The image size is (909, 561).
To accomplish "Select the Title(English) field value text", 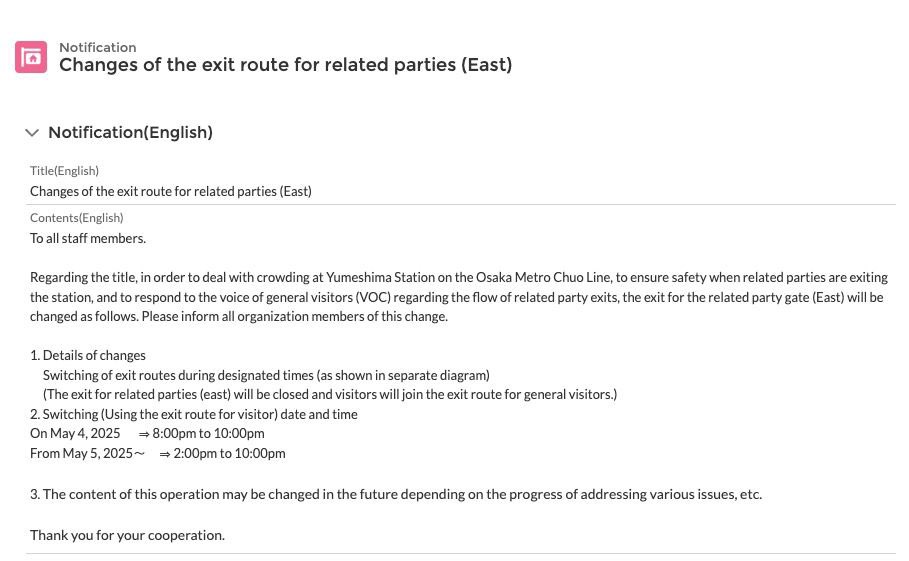I will pos(170,191).
